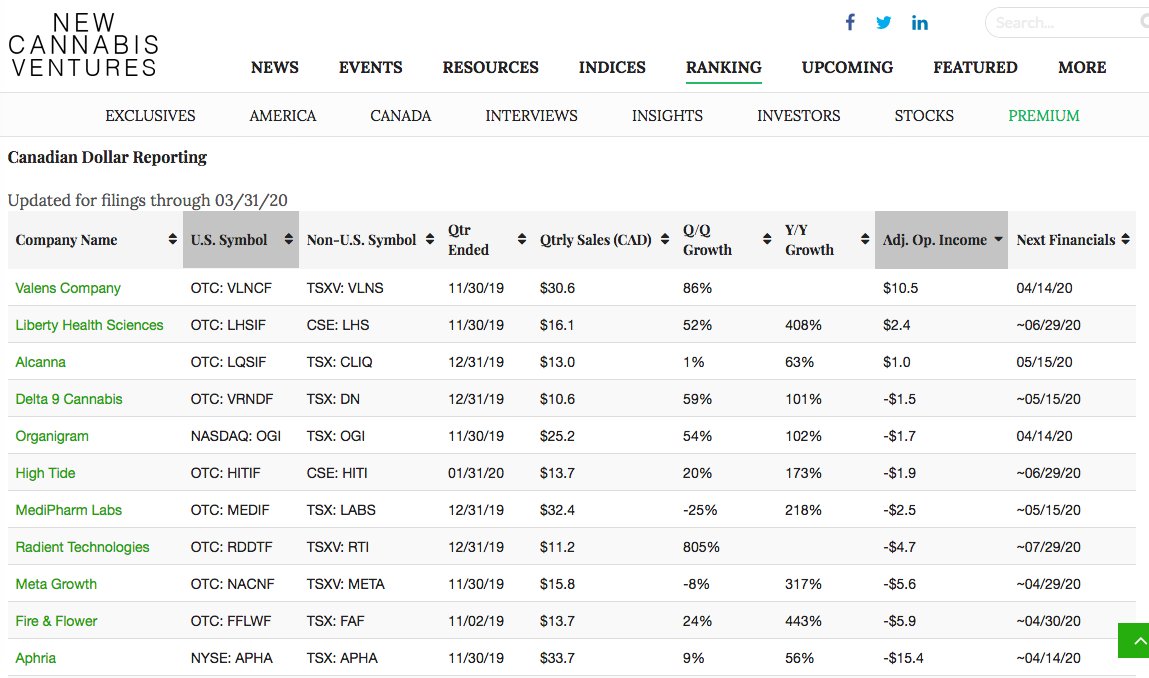Sort by Company Name column arrows
Image resolution: width=1149 pixels, height=678 pixels.
172,239
